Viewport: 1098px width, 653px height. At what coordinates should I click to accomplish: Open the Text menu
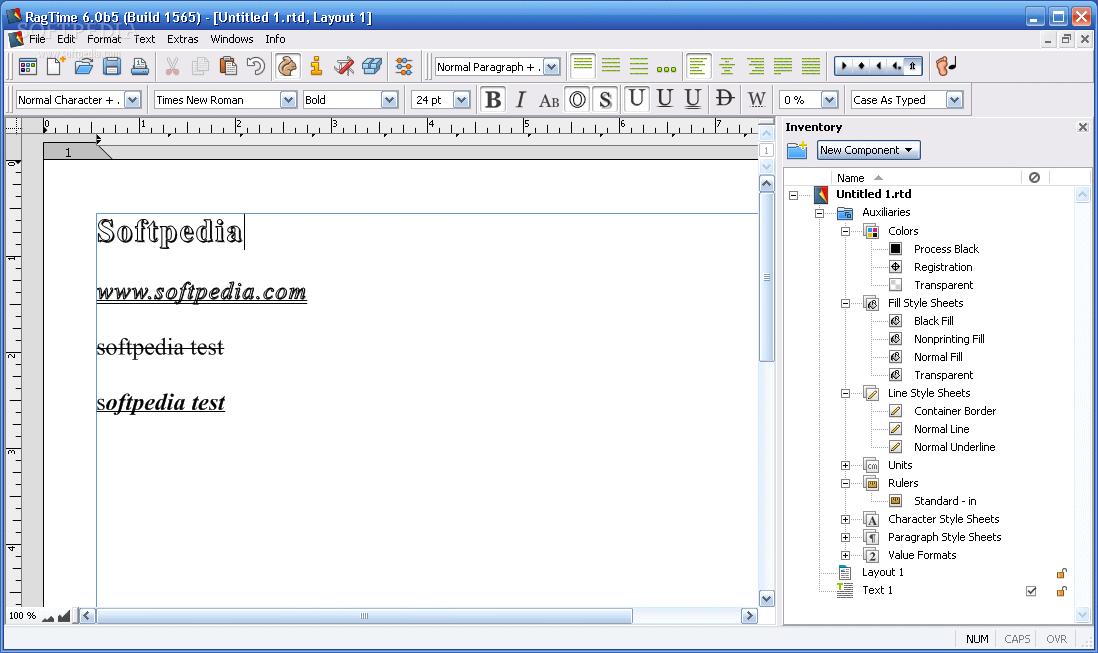[x=144, y=39]
